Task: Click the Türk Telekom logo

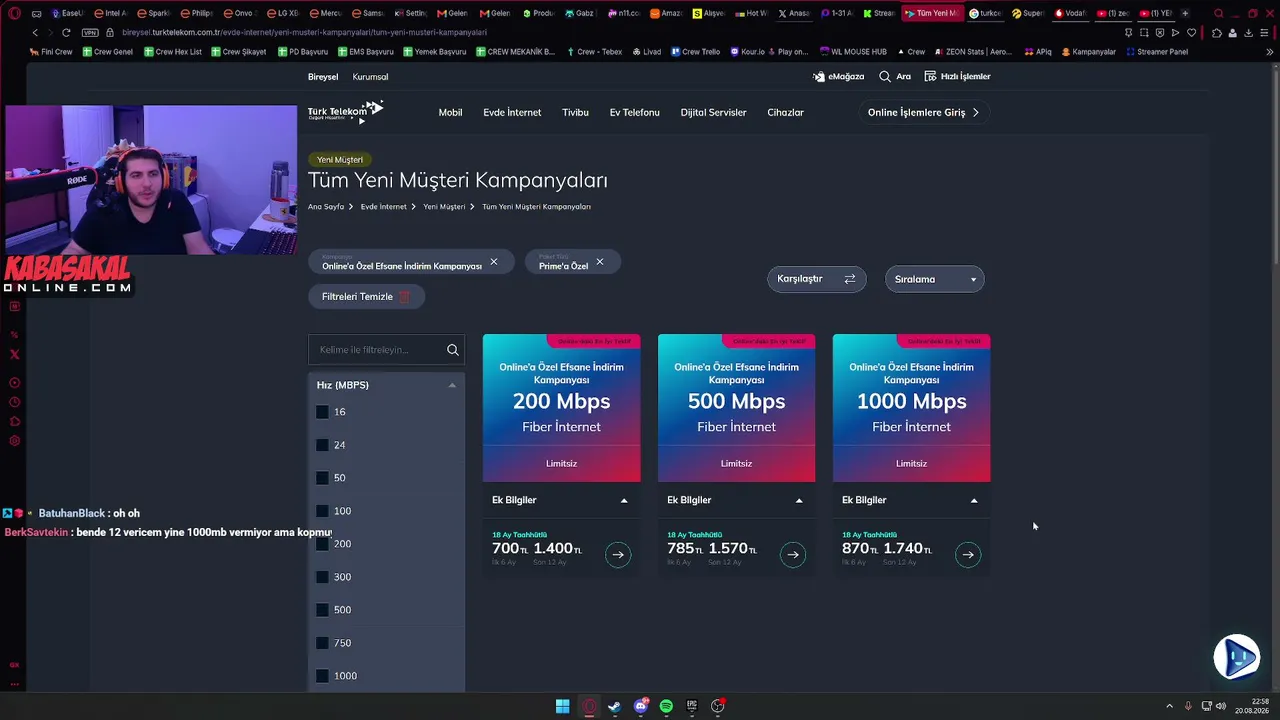Action: click(x=345, y=111)
